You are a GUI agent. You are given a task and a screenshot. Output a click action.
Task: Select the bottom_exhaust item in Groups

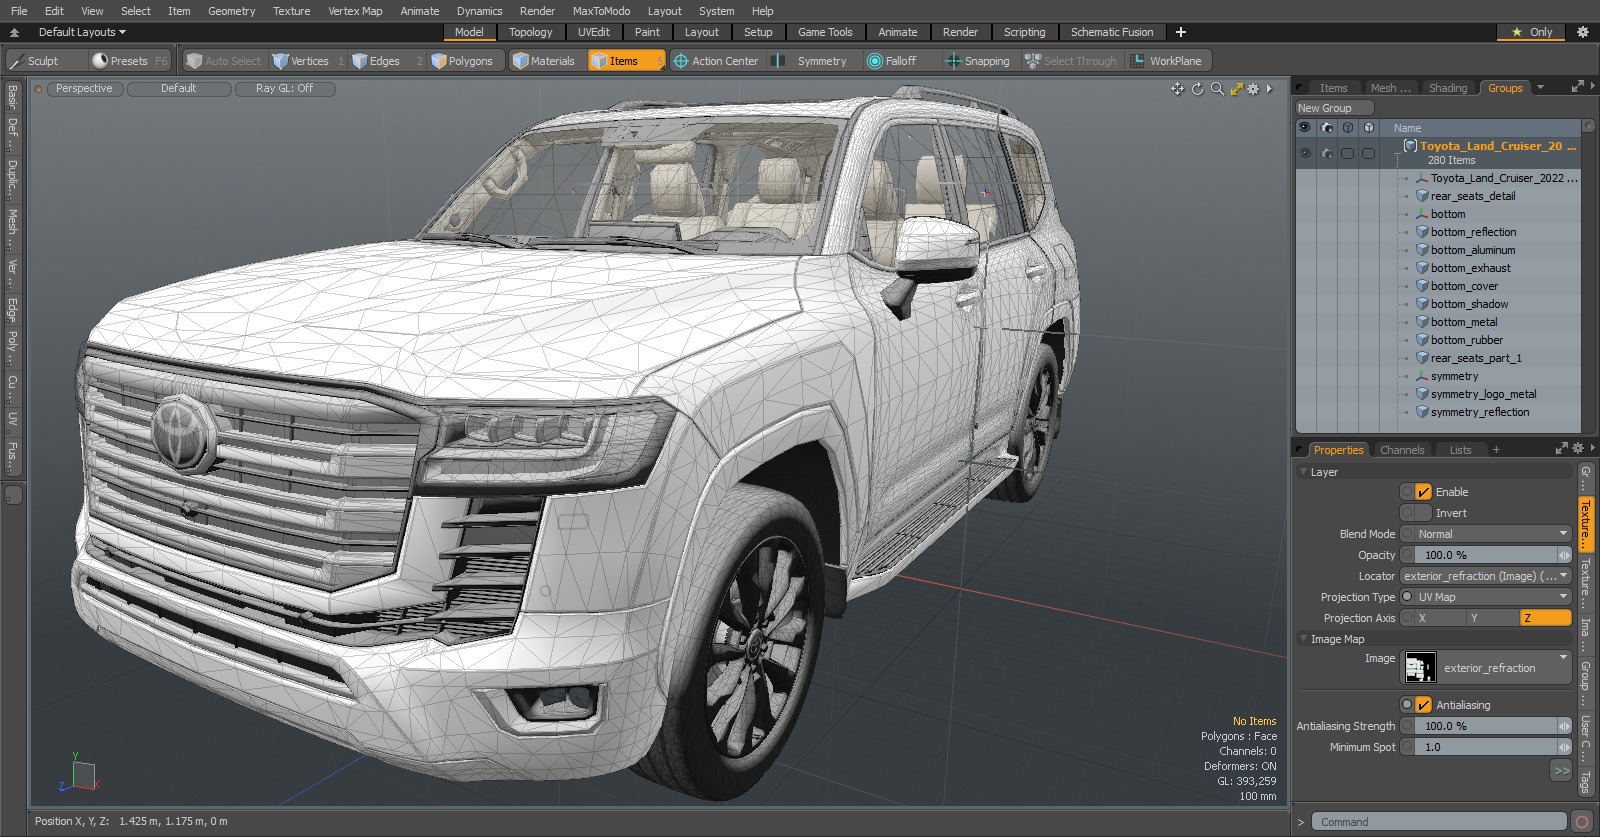[x=1470, y=268]
